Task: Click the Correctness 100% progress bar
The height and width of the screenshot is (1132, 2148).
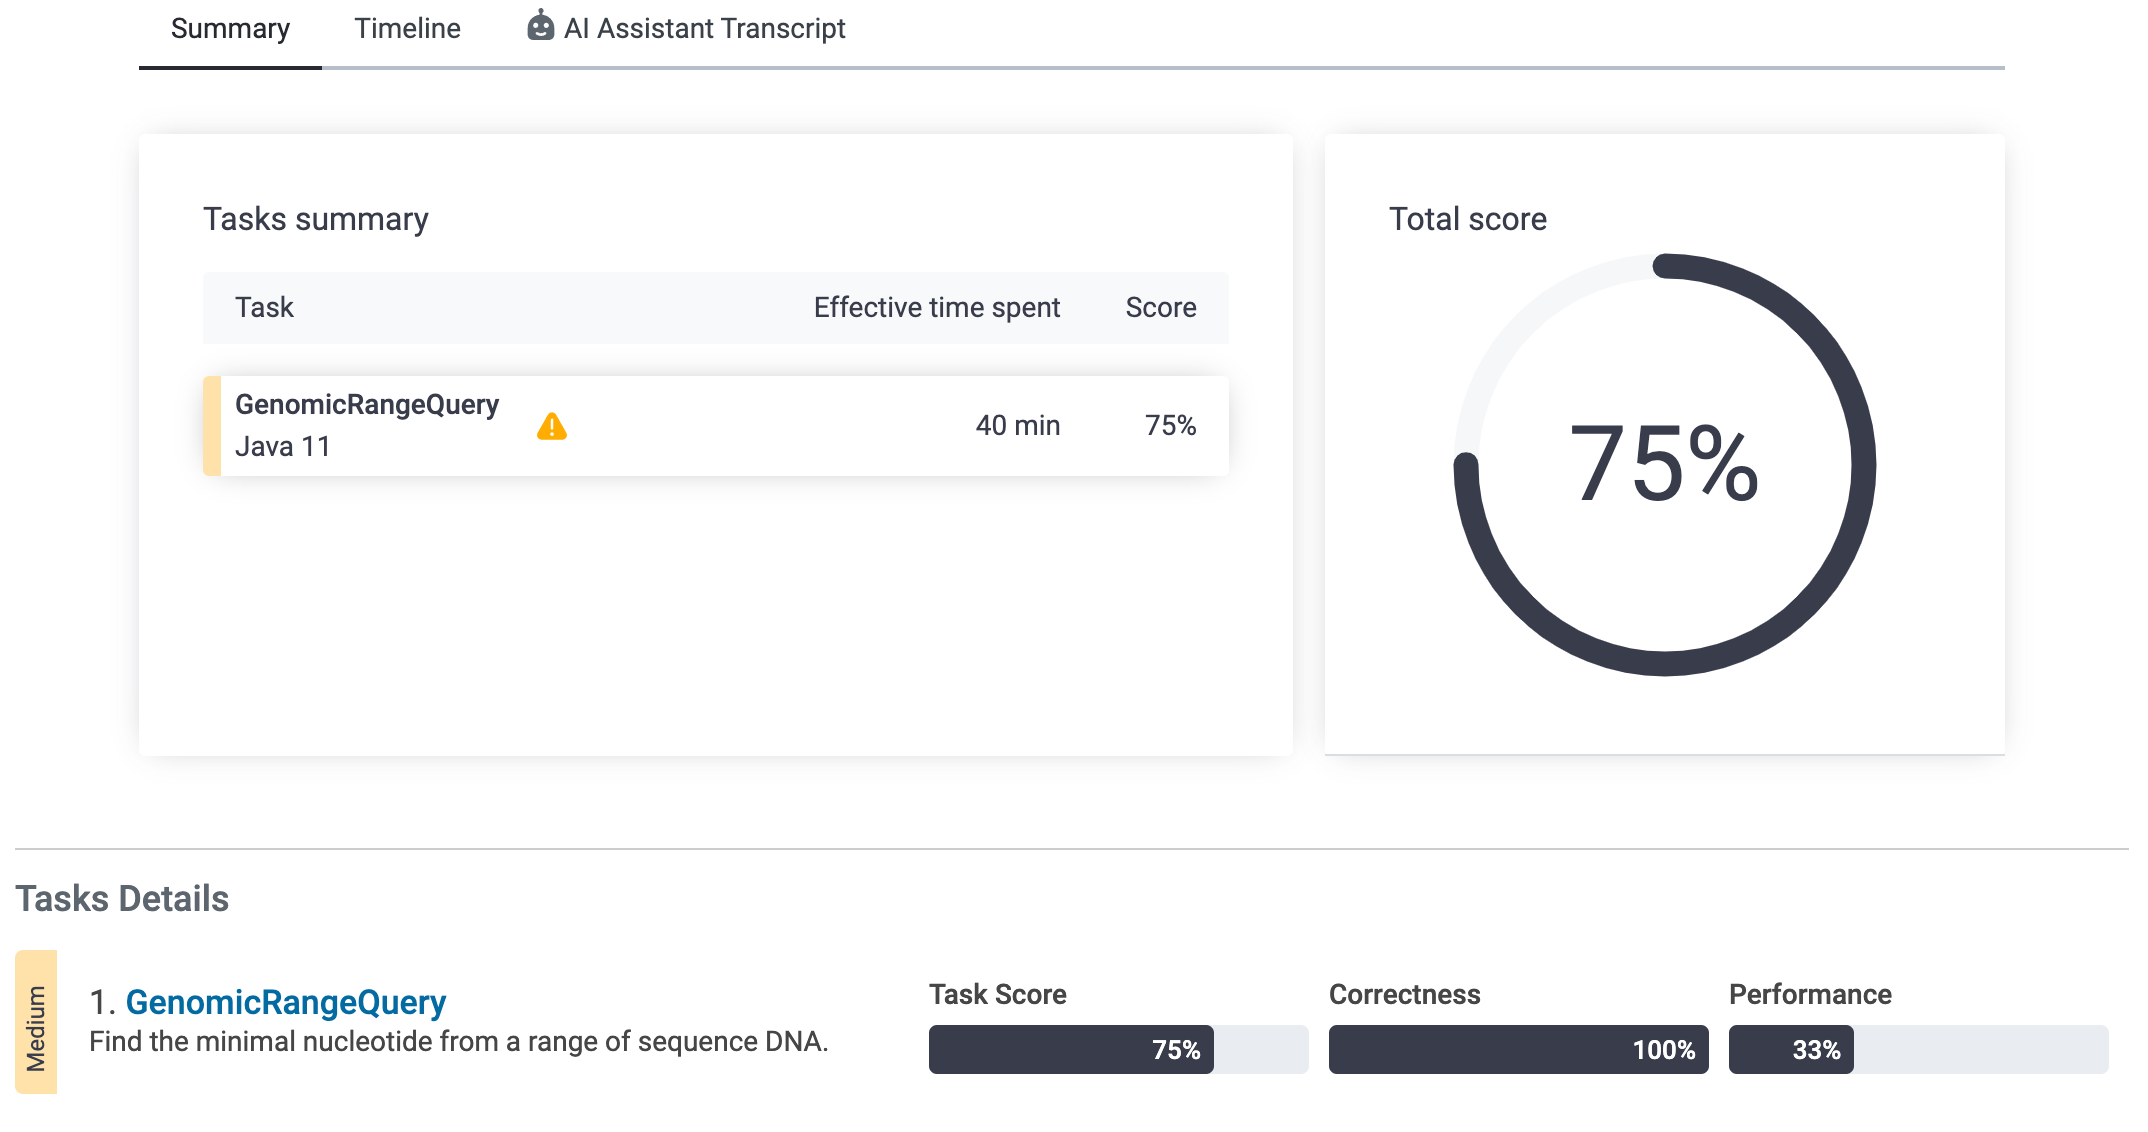Action: 1517,1049
